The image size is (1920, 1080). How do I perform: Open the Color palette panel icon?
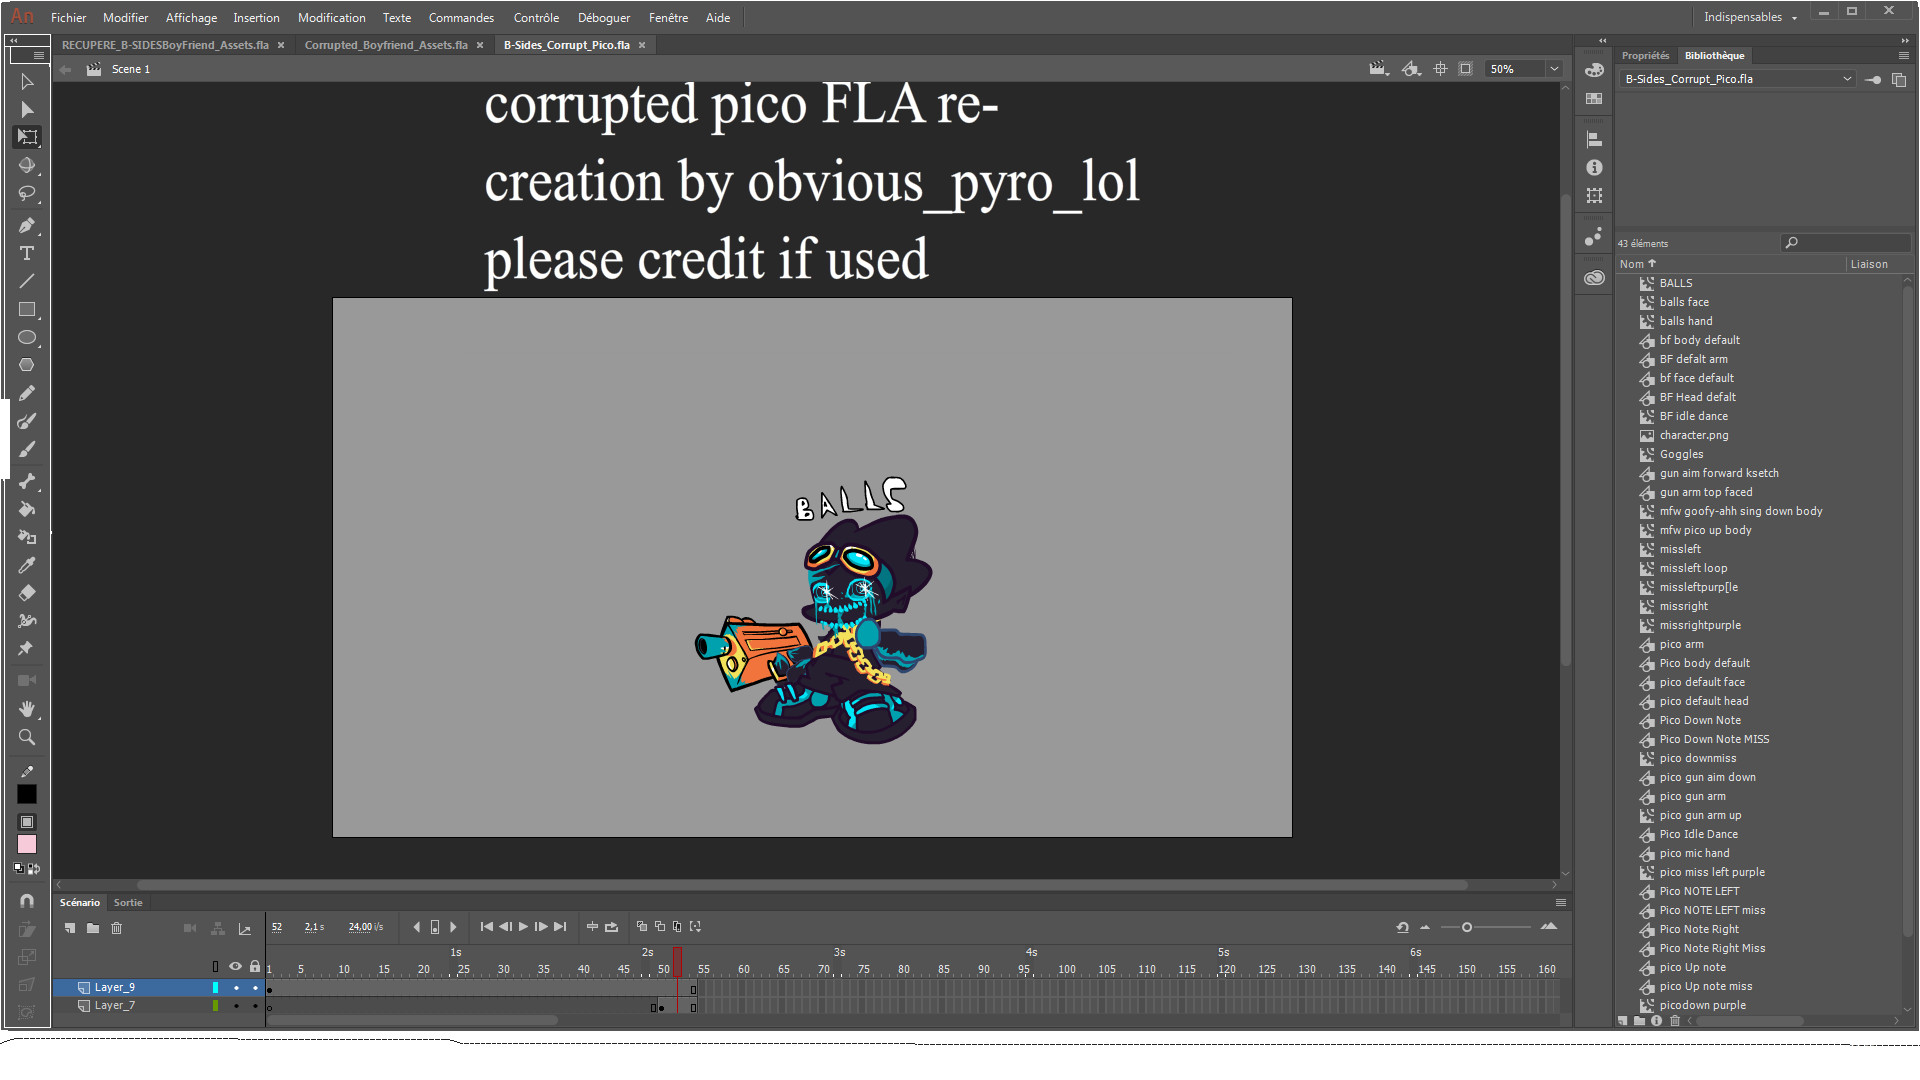point(1594,70)
